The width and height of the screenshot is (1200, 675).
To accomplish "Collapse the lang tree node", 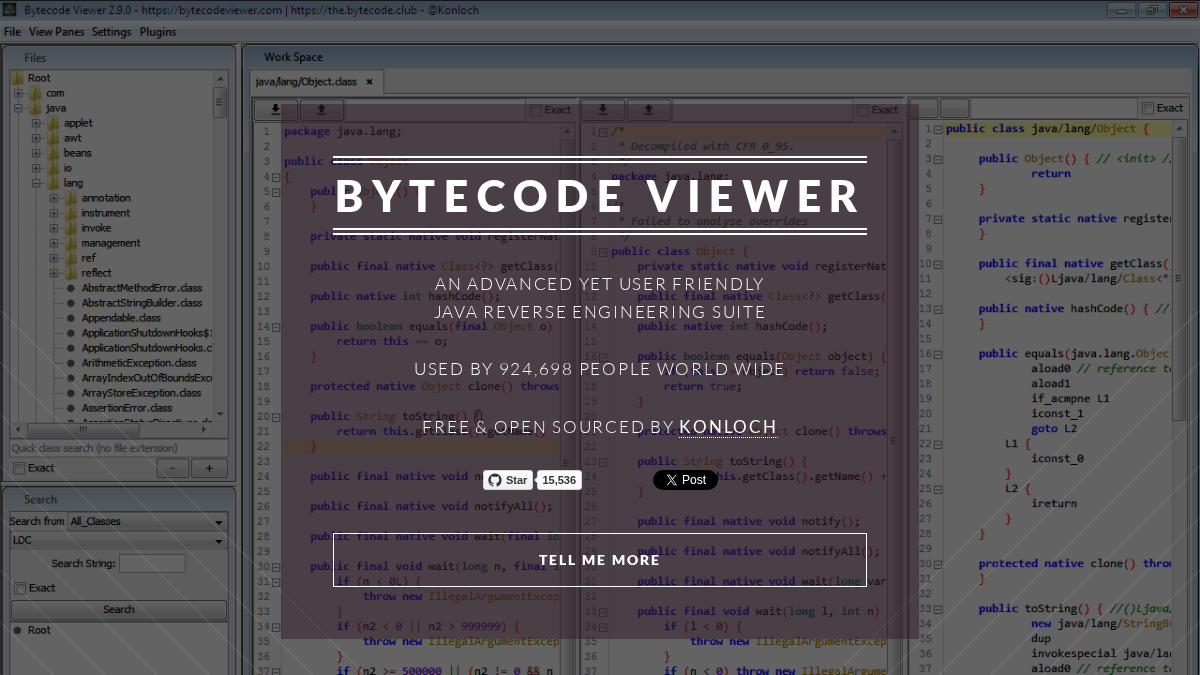I will (36, 183).
